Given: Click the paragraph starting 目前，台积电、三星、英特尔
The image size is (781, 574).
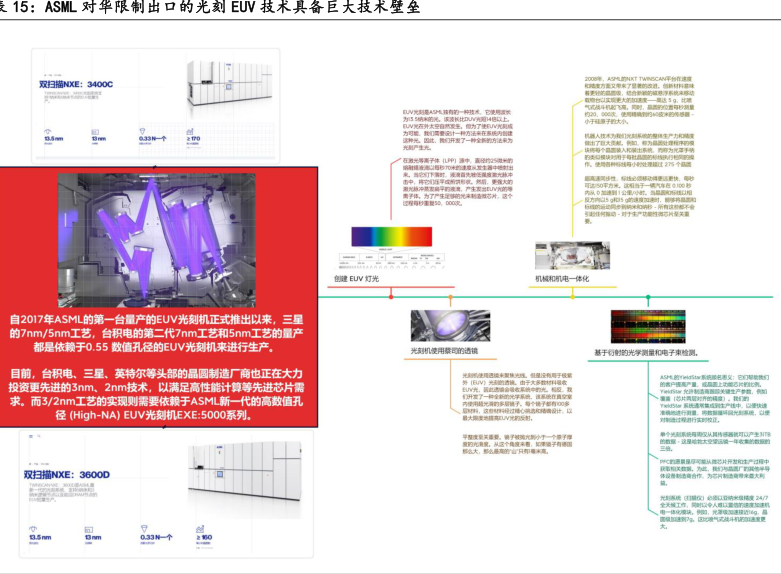Looking at the screenshot, I should [x=156, y=394].
